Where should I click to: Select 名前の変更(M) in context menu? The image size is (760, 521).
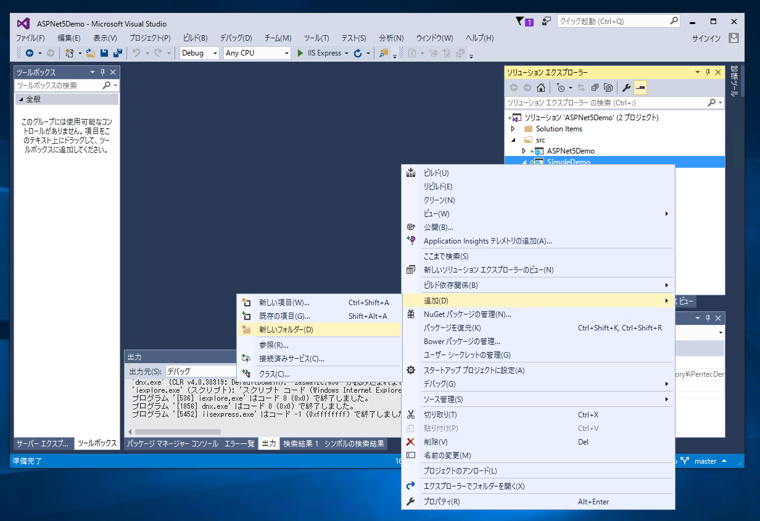(538, 456)
